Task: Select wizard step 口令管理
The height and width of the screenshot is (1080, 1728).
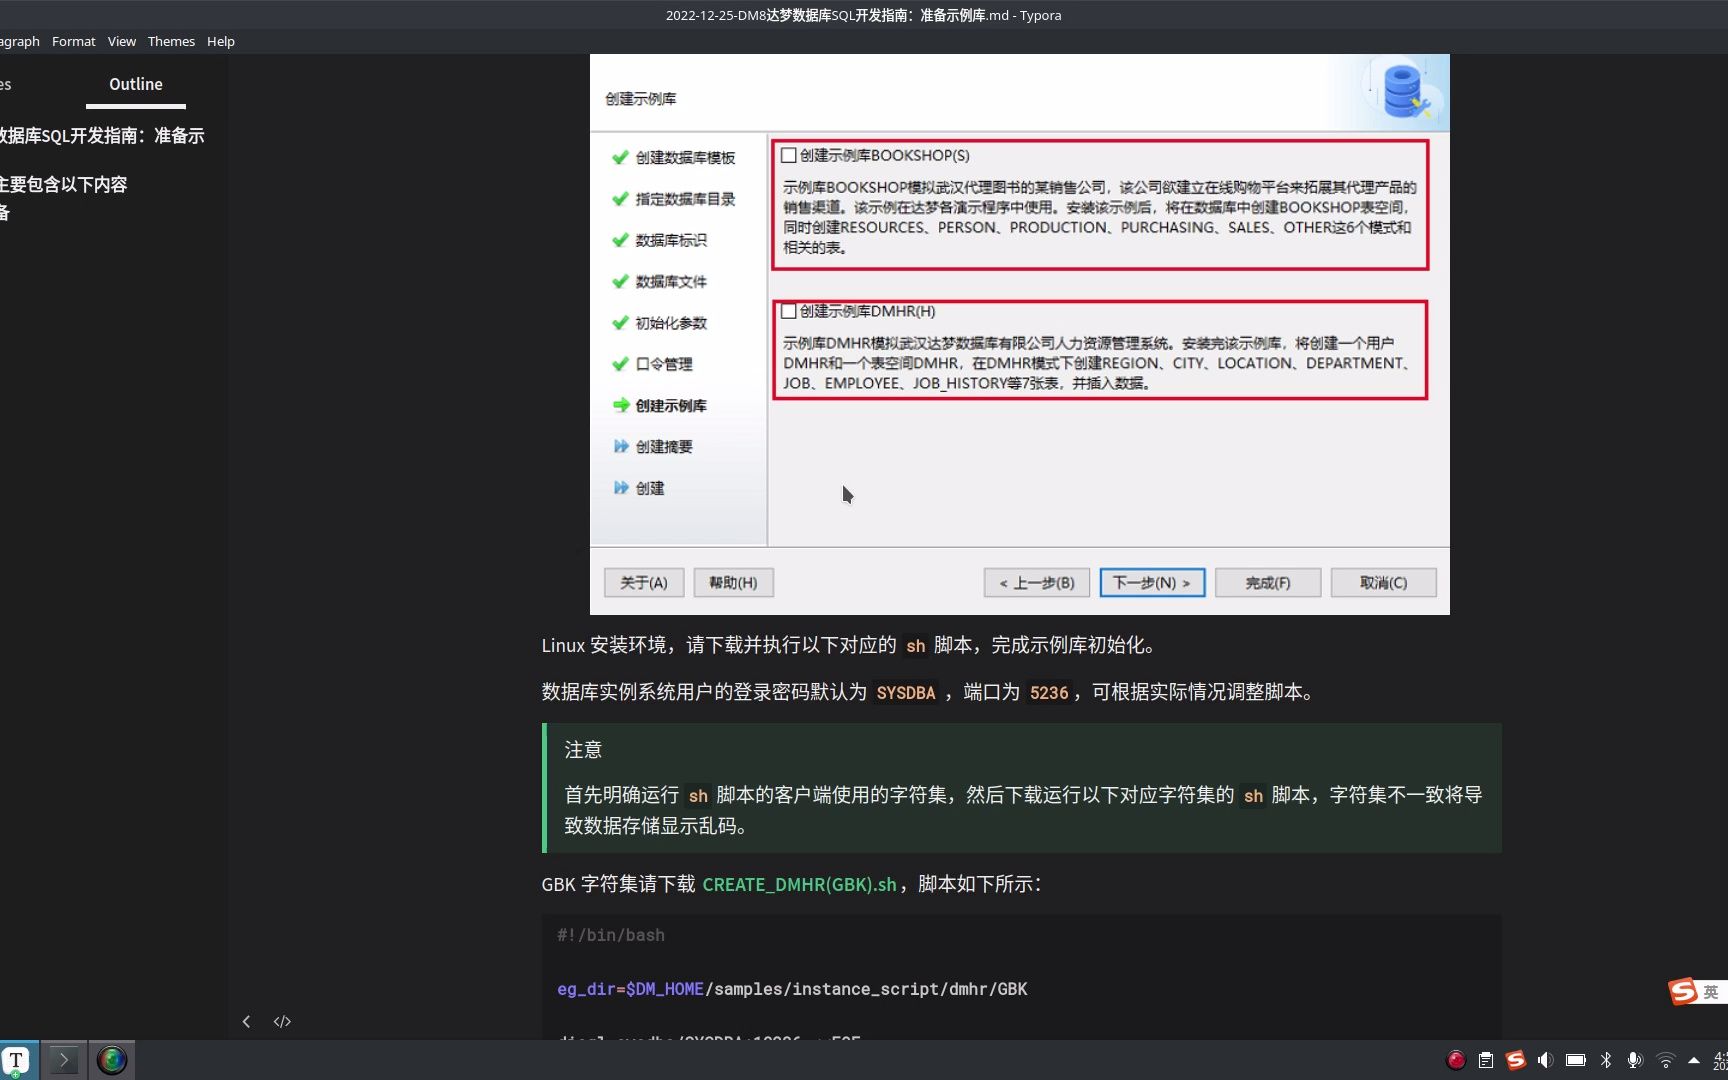Action: pyautogui.click(x=663, y=364)
